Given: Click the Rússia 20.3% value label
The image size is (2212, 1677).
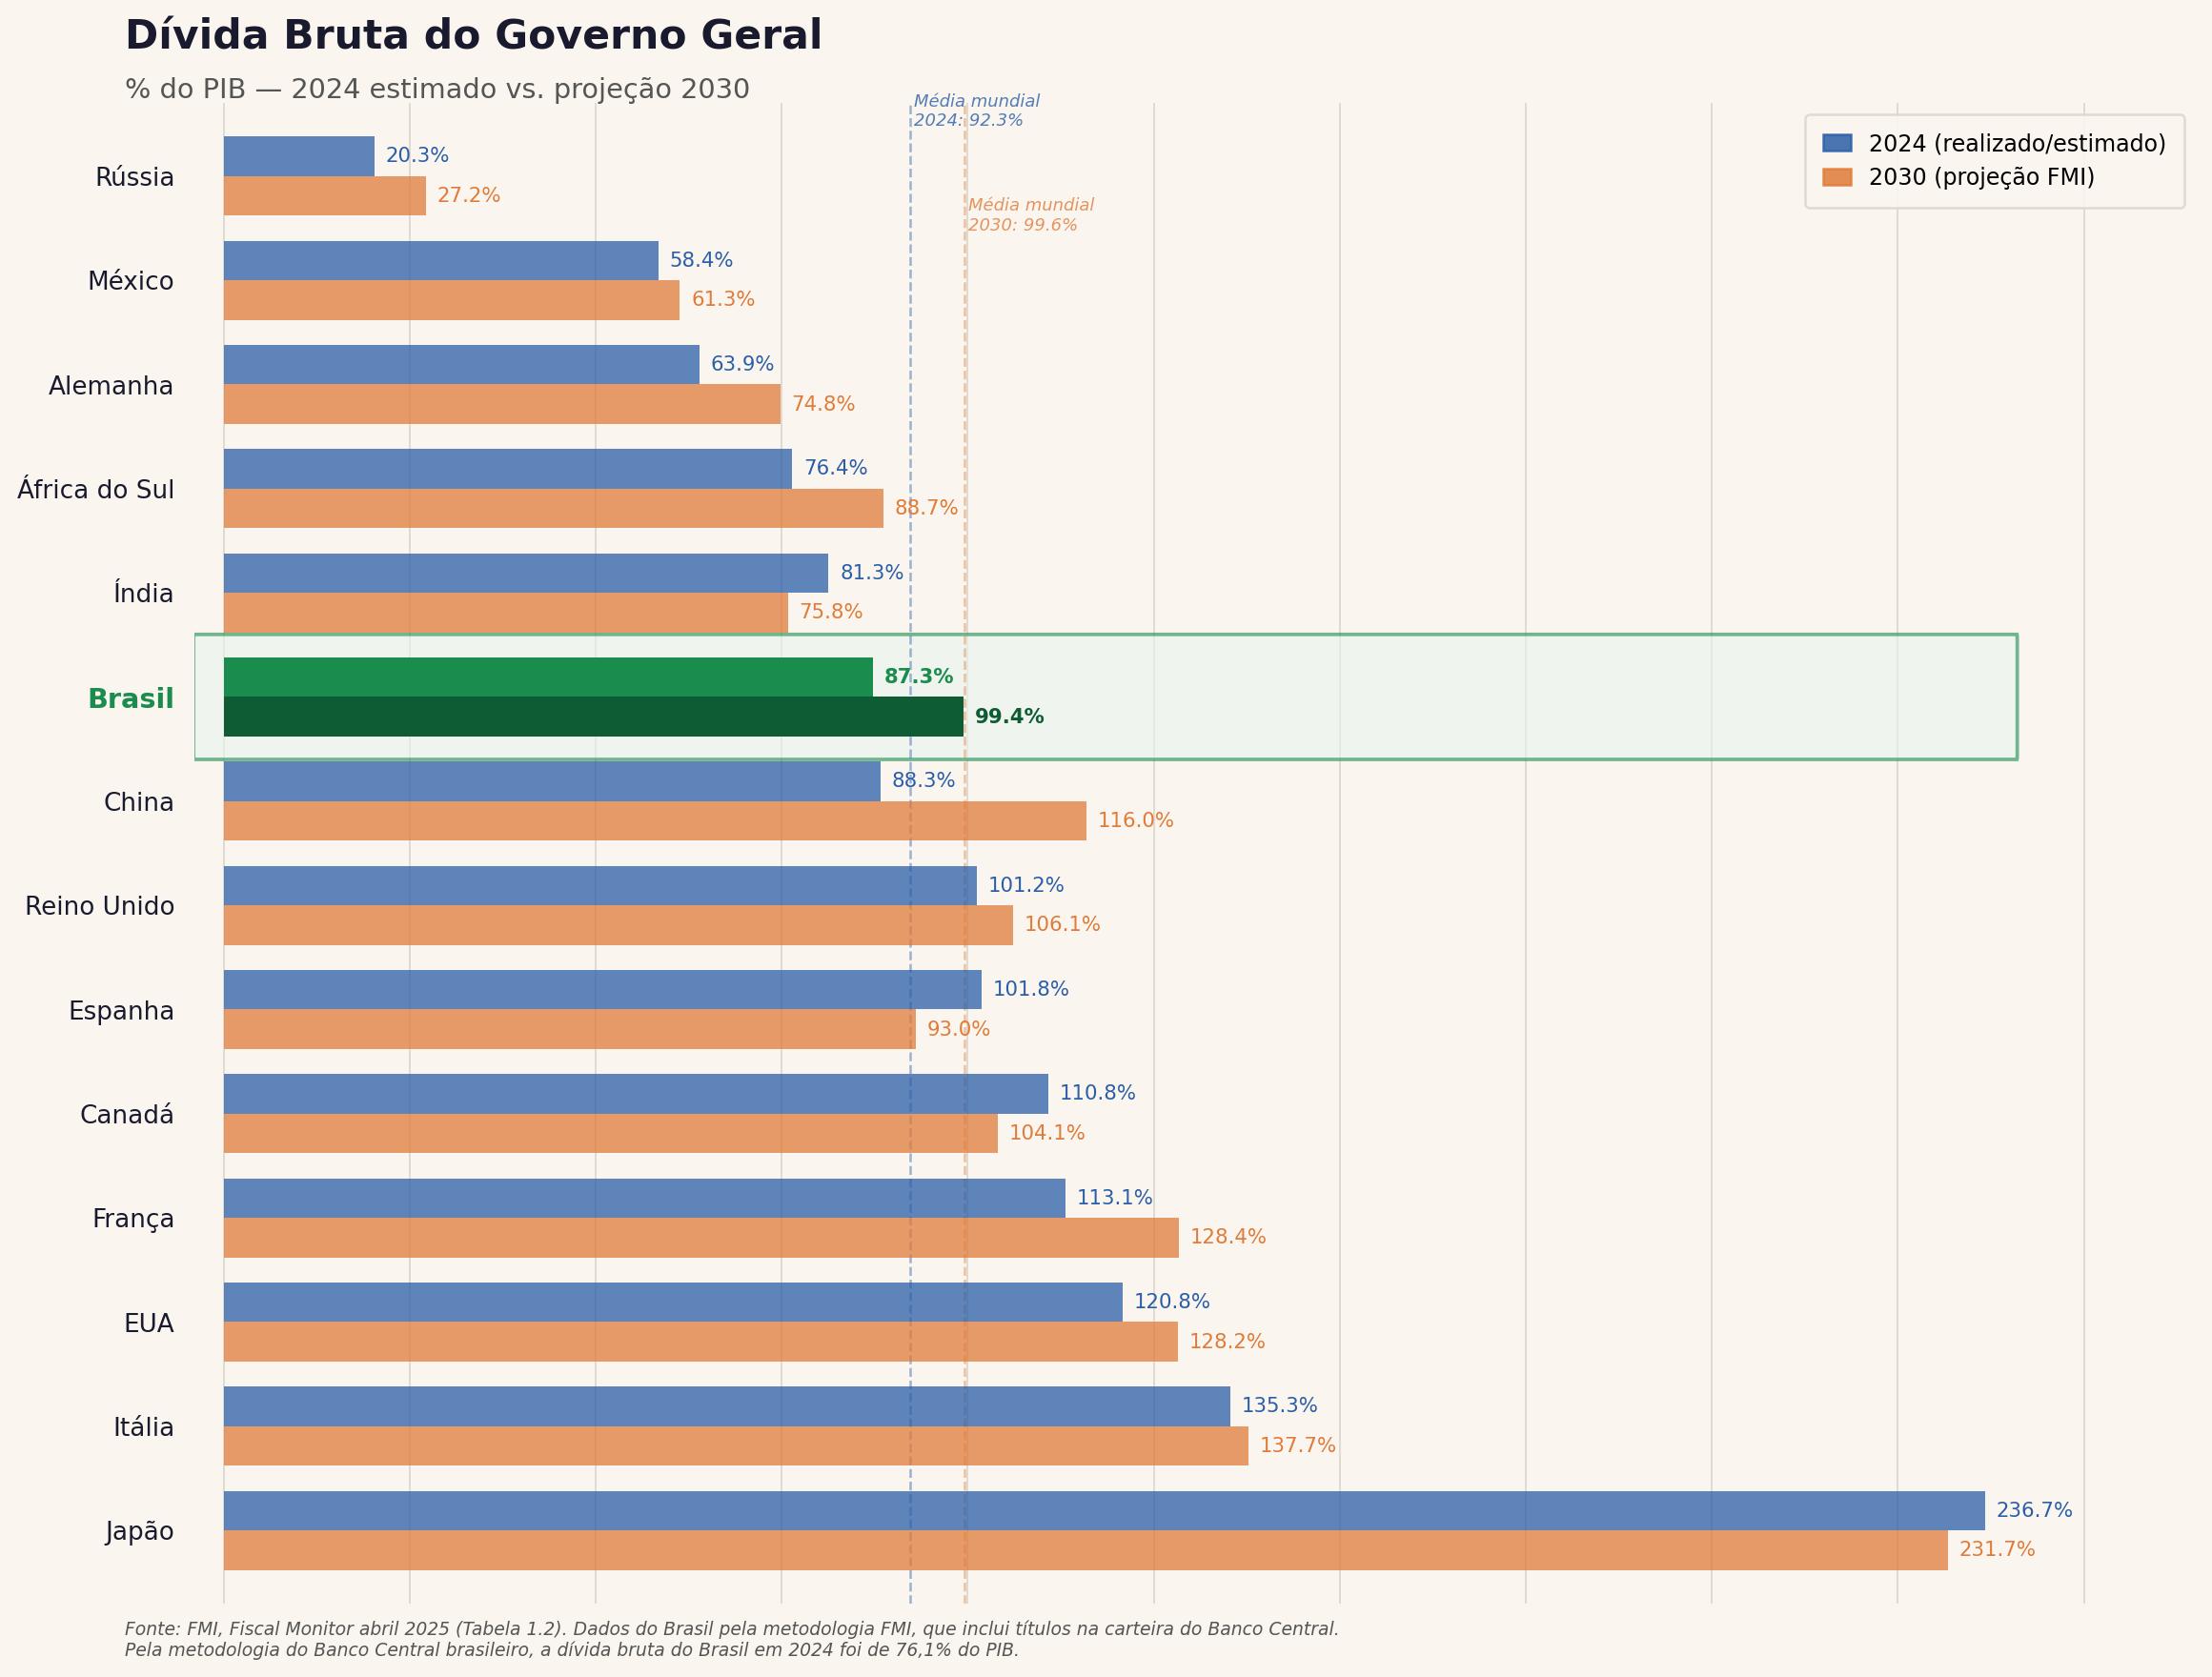Looking at the screenshot, I should [x=417, y=156].
